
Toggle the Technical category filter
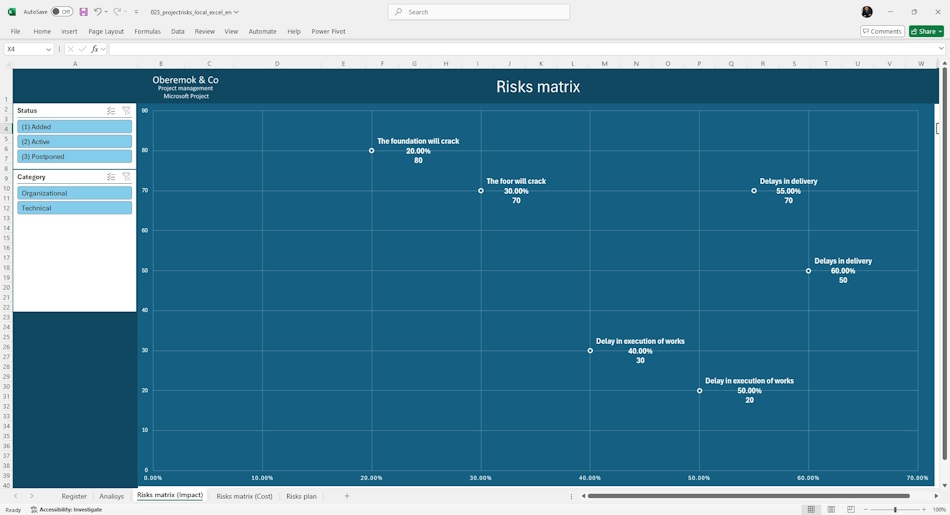[x=75, y=208]
